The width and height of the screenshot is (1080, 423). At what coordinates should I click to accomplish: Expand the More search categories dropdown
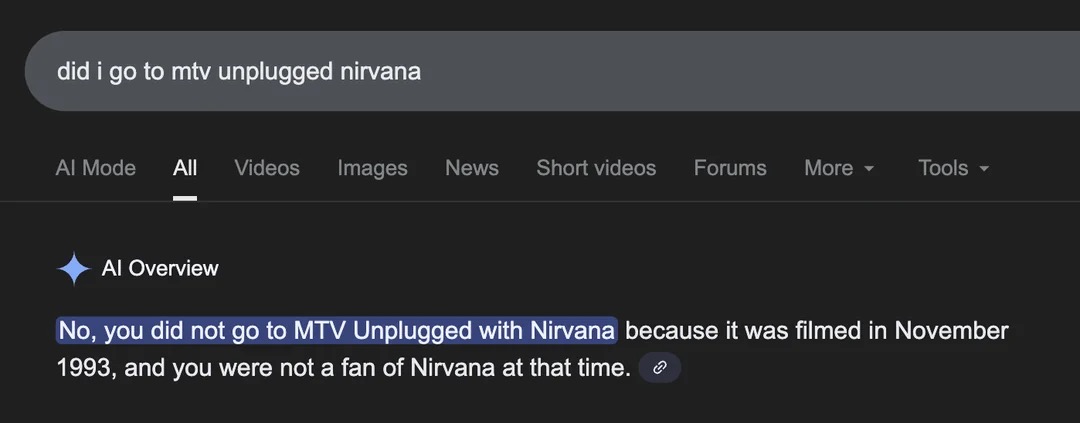[x=840, y=168]
